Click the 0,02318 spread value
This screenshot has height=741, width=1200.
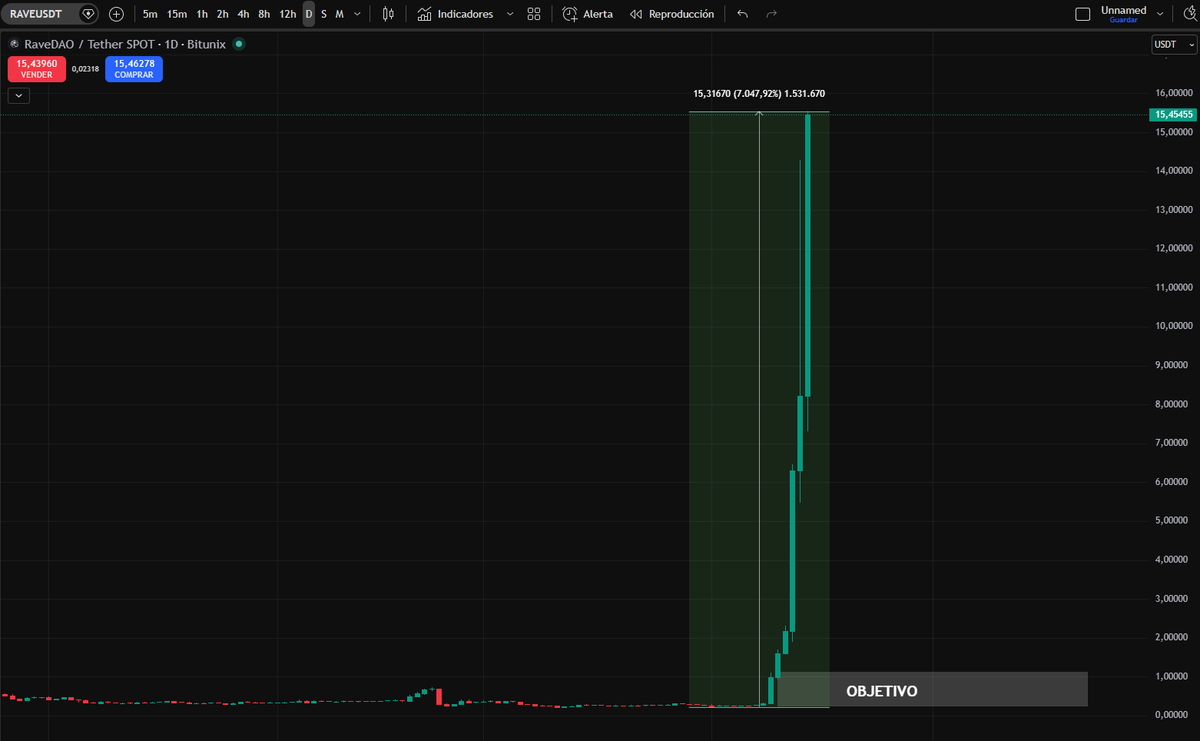pyautogui.click(x=85, y=69)
